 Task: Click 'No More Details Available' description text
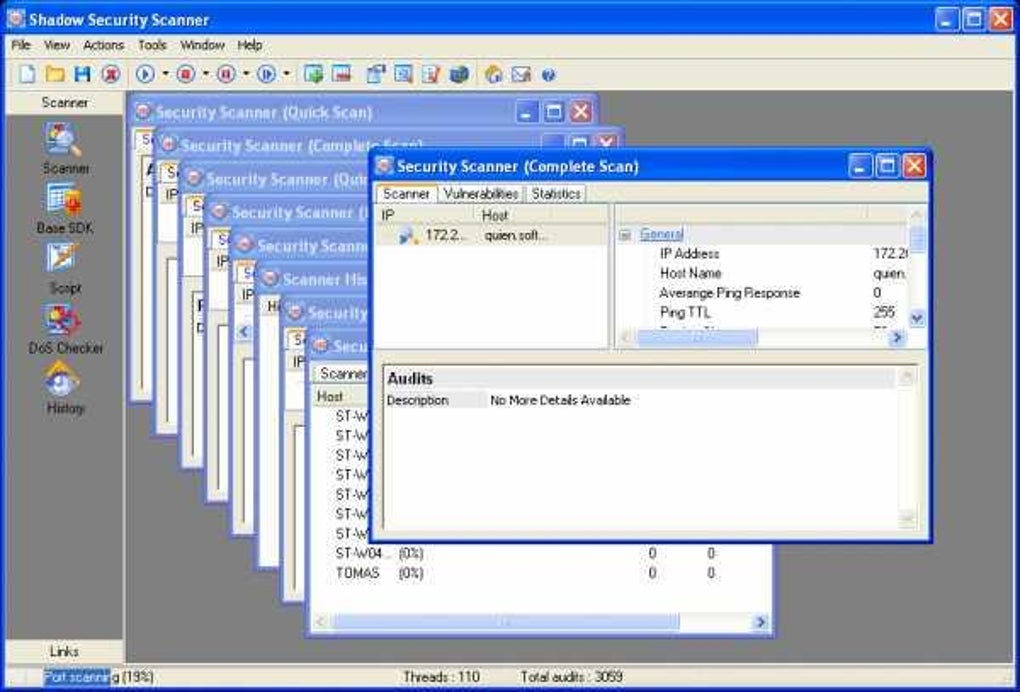point(560,400)
